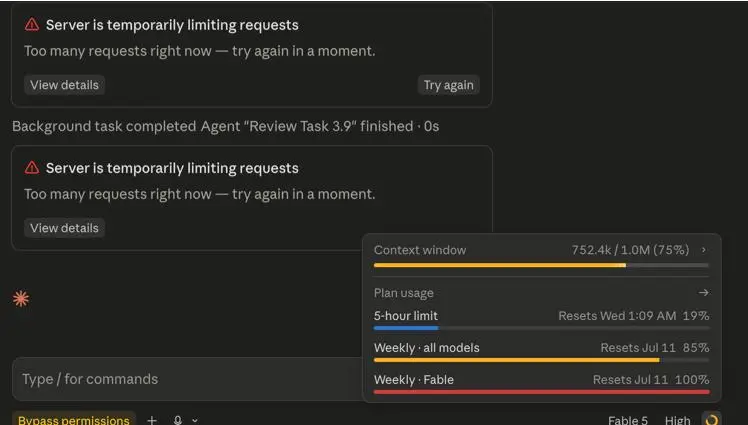Open the Fable 5 model selector

(628, 420)
